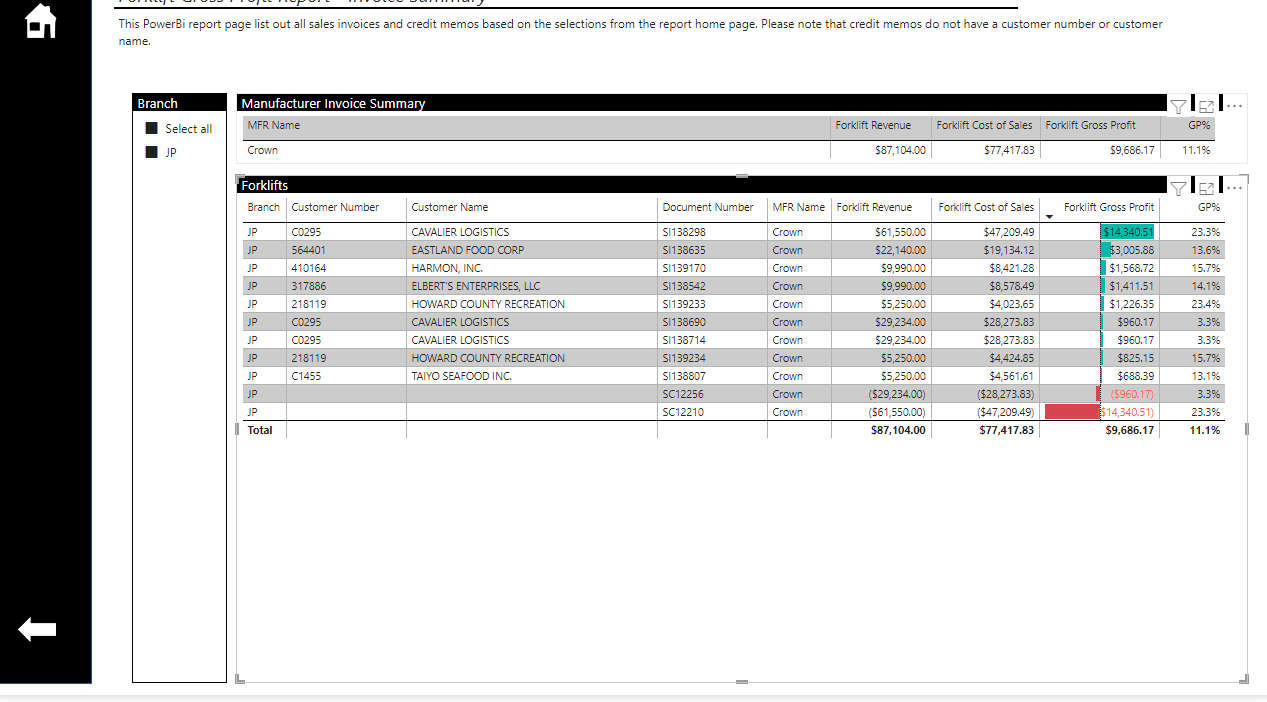Click document number SI139233

point(684,304)
